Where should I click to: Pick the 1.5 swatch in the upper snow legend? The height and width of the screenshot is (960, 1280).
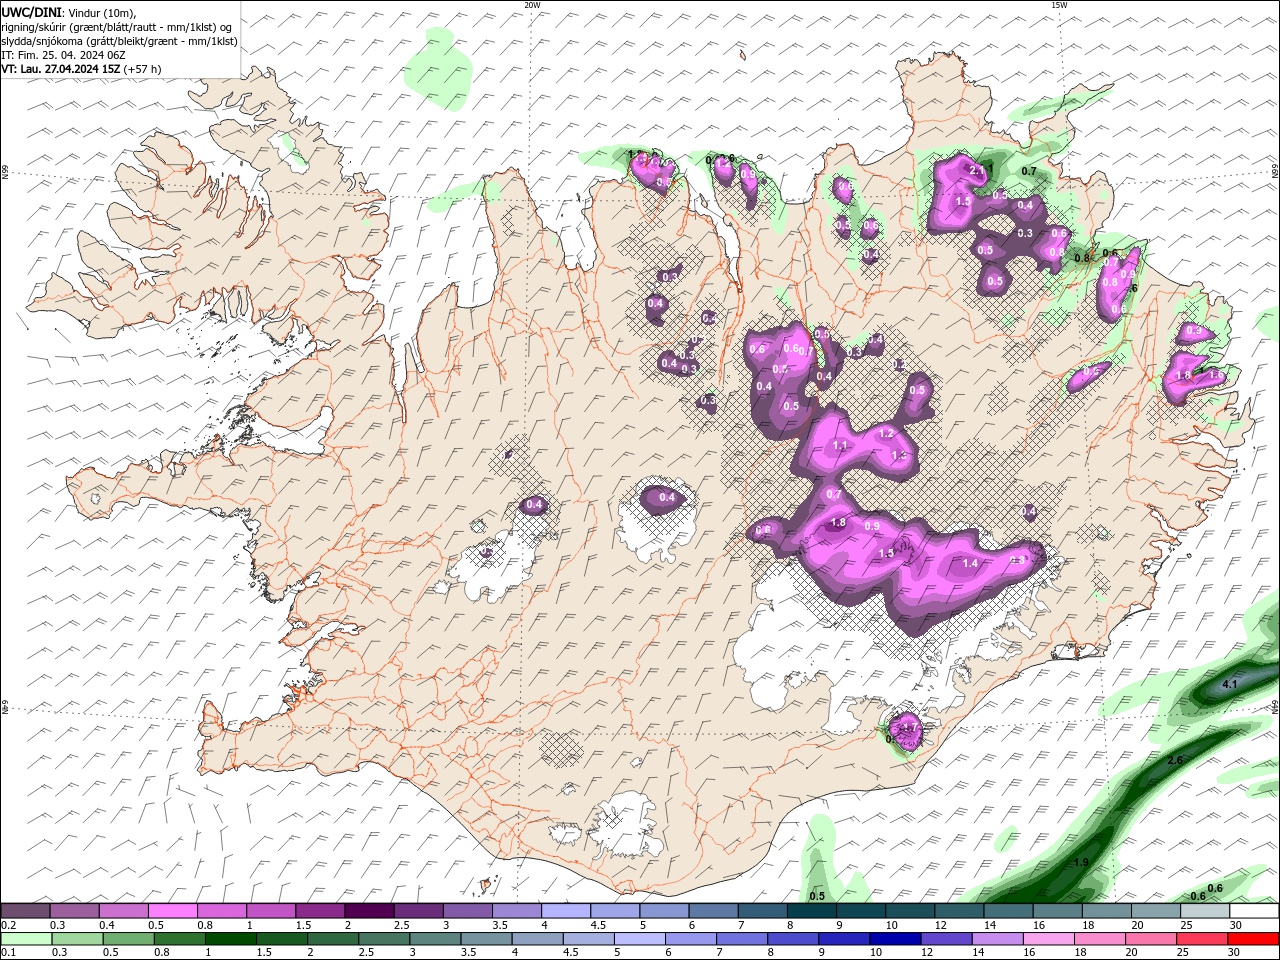319,911
